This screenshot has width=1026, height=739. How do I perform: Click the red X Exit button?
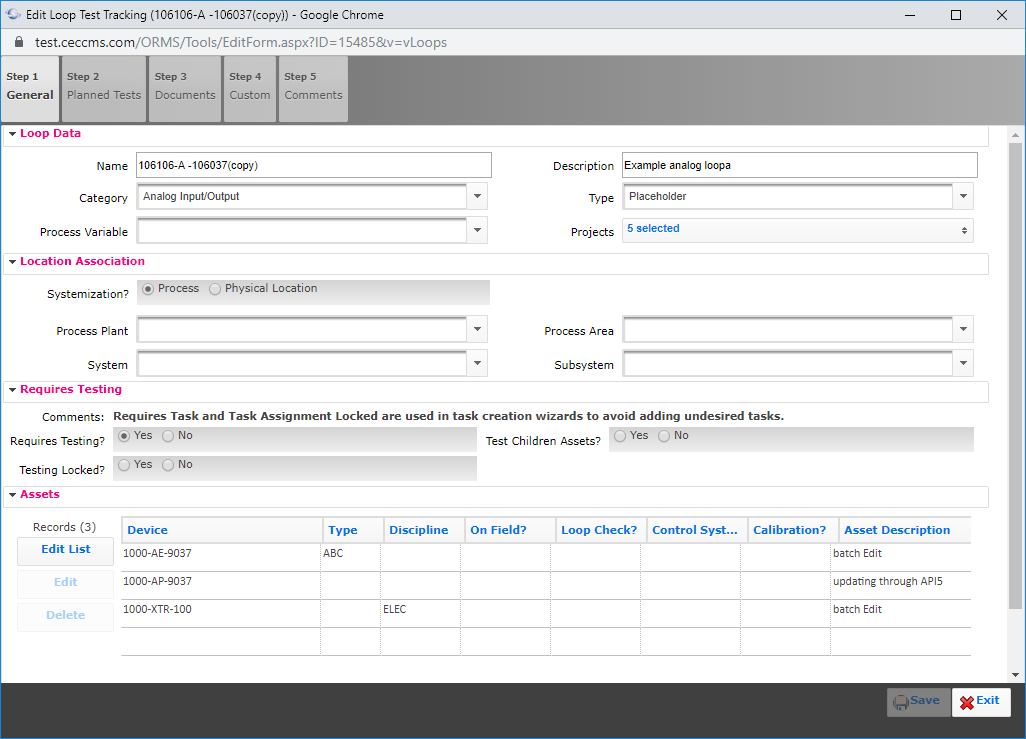pyautogui.click(x=981, y=702)
